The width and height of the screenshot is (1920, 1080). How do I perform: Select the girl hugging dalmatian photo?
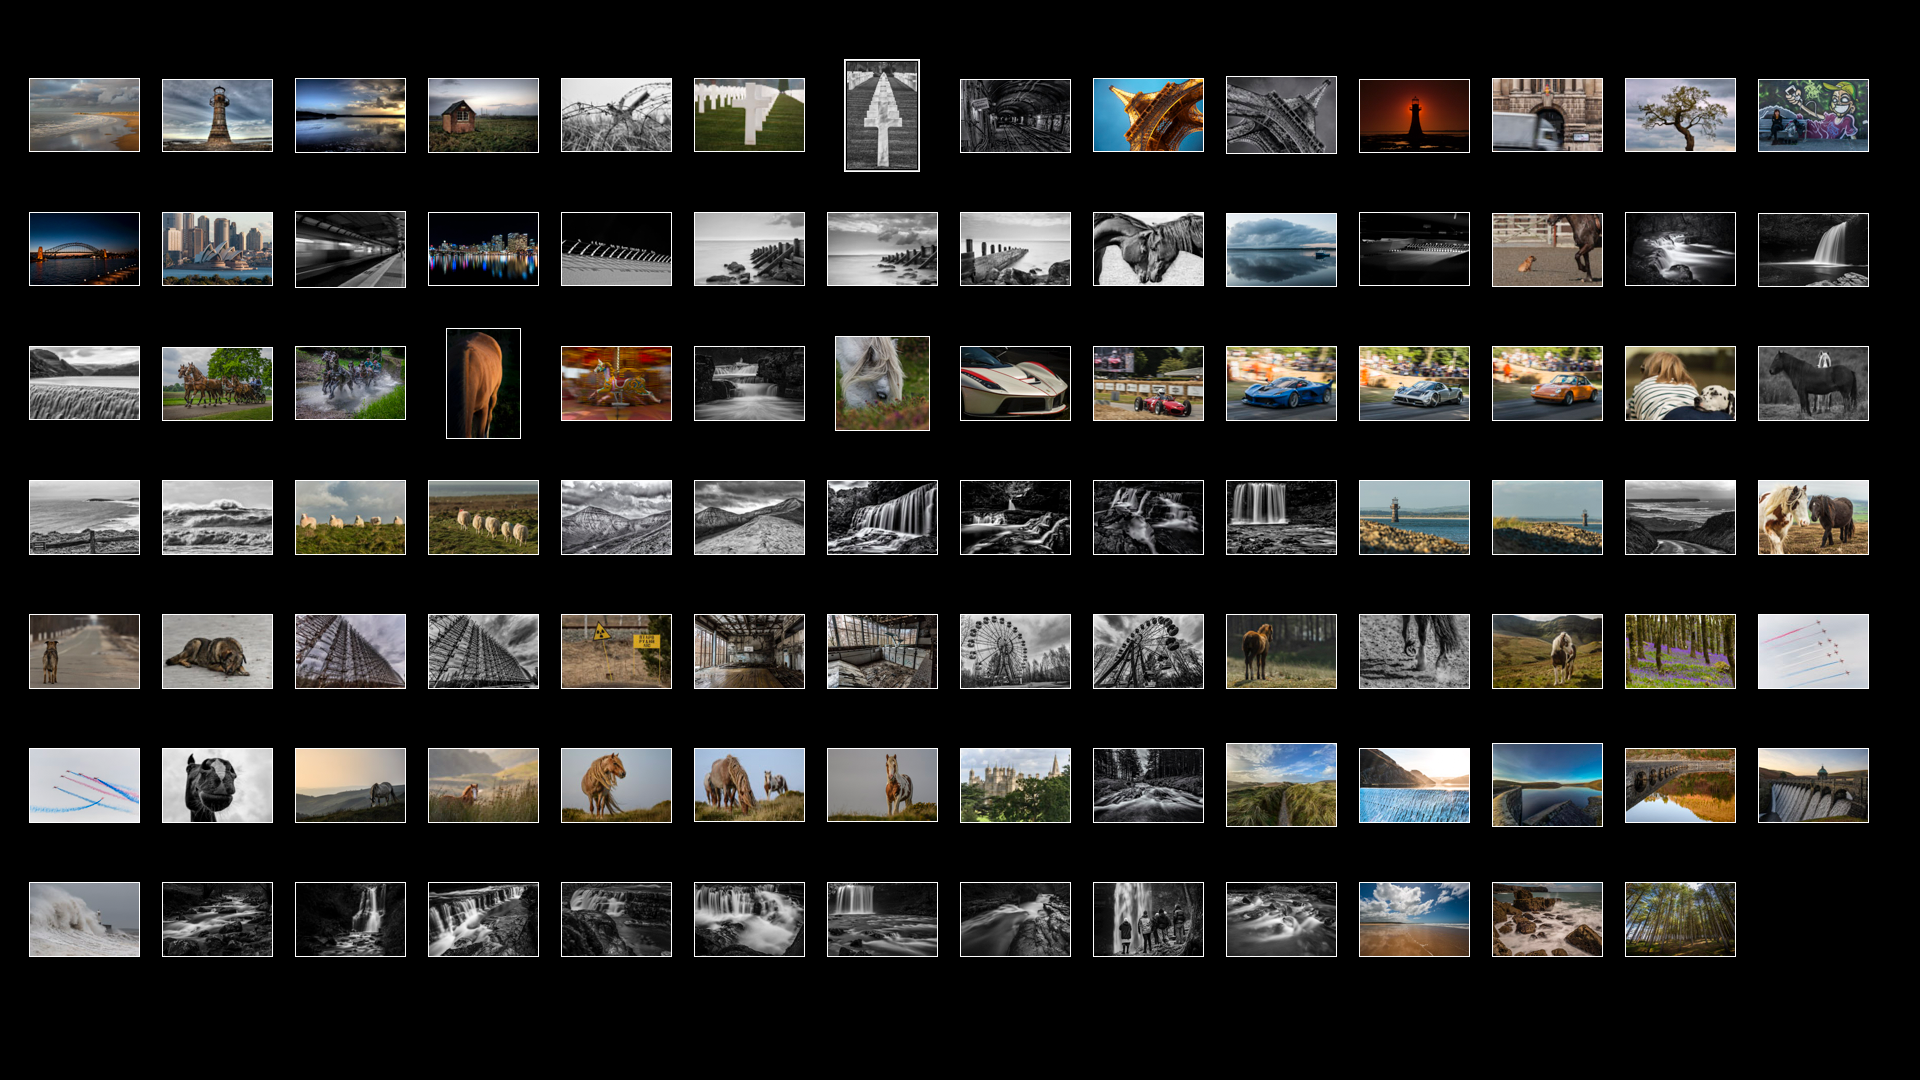[x=1680, y=384]
